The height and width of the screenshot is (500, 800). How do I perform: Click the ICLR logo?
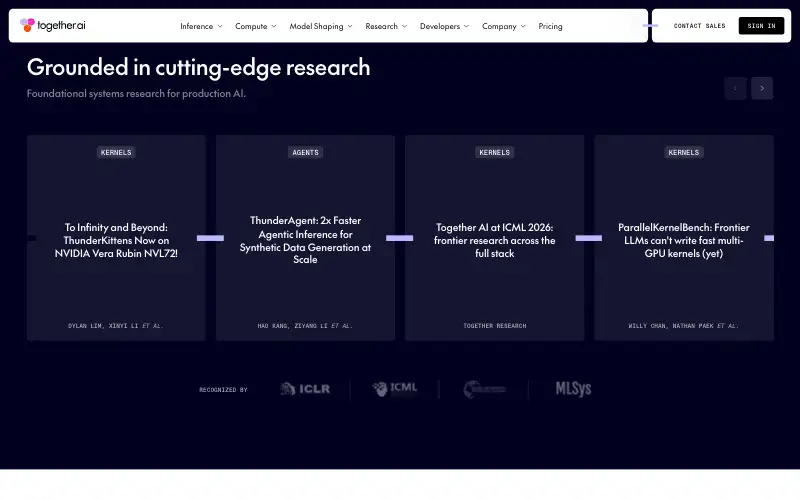point(305,389)
